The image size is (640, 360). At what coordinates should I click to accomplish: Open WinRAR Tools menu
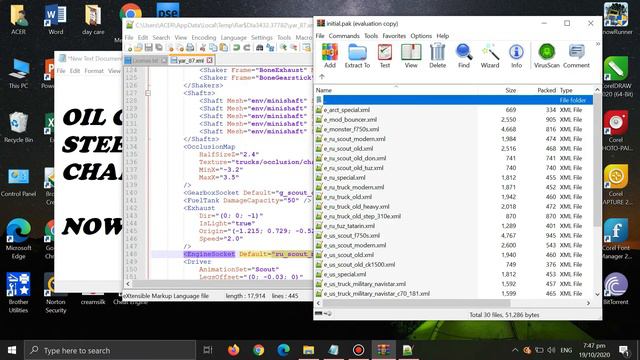371,36
